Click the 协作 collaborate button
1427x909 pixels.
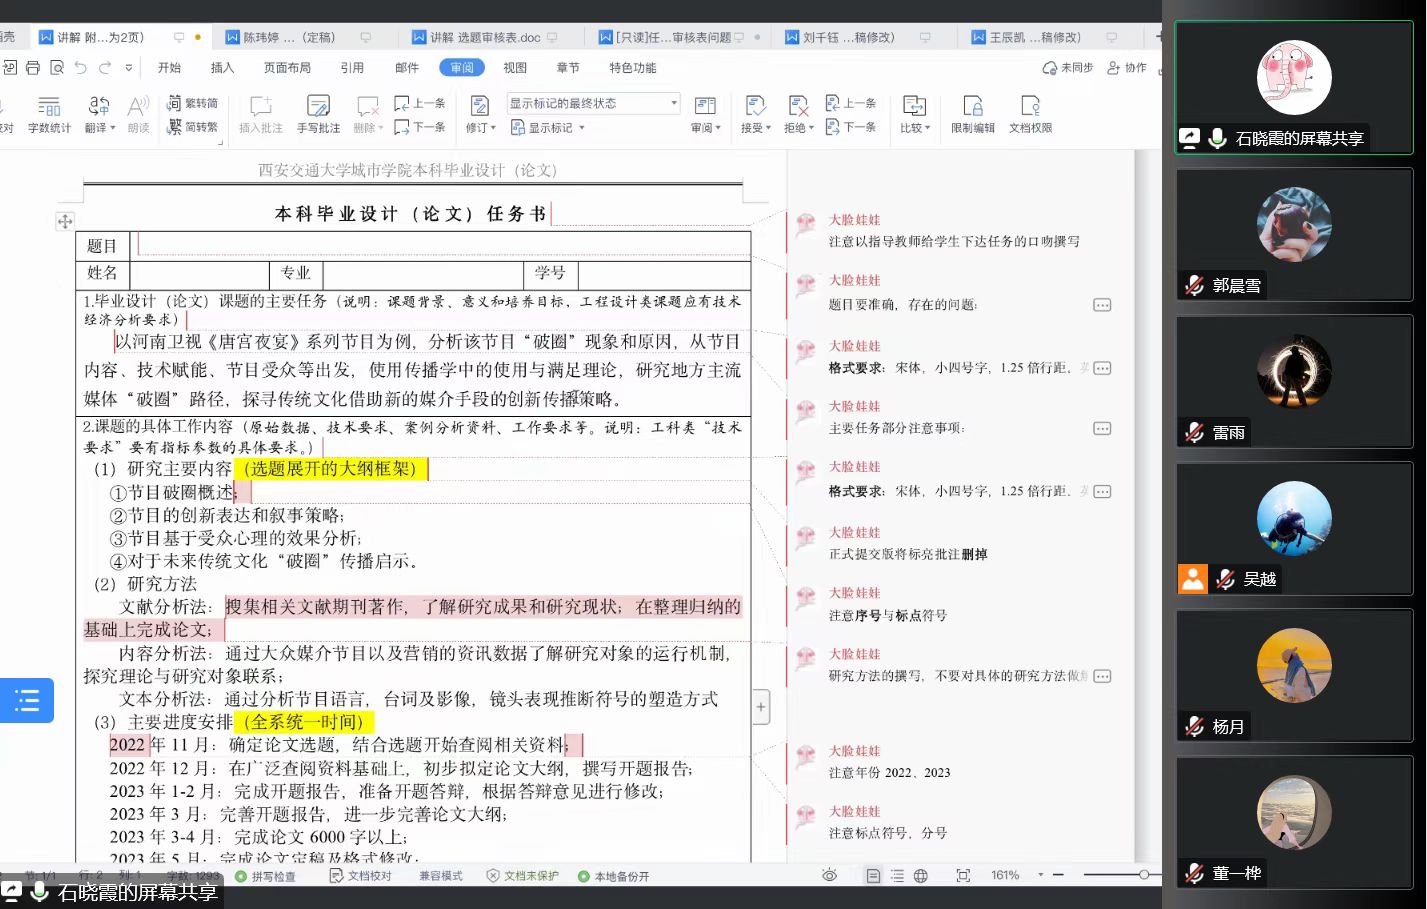pyautogui.click(x=1127, y=68)
